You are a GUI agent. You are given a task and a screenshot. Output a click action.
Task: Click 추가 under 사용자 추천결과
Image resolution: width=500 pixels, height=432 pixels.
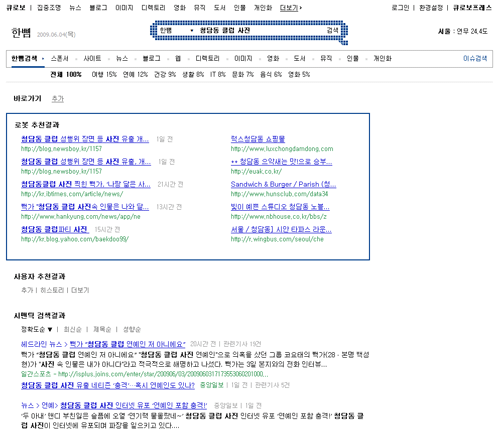[27, 290]
